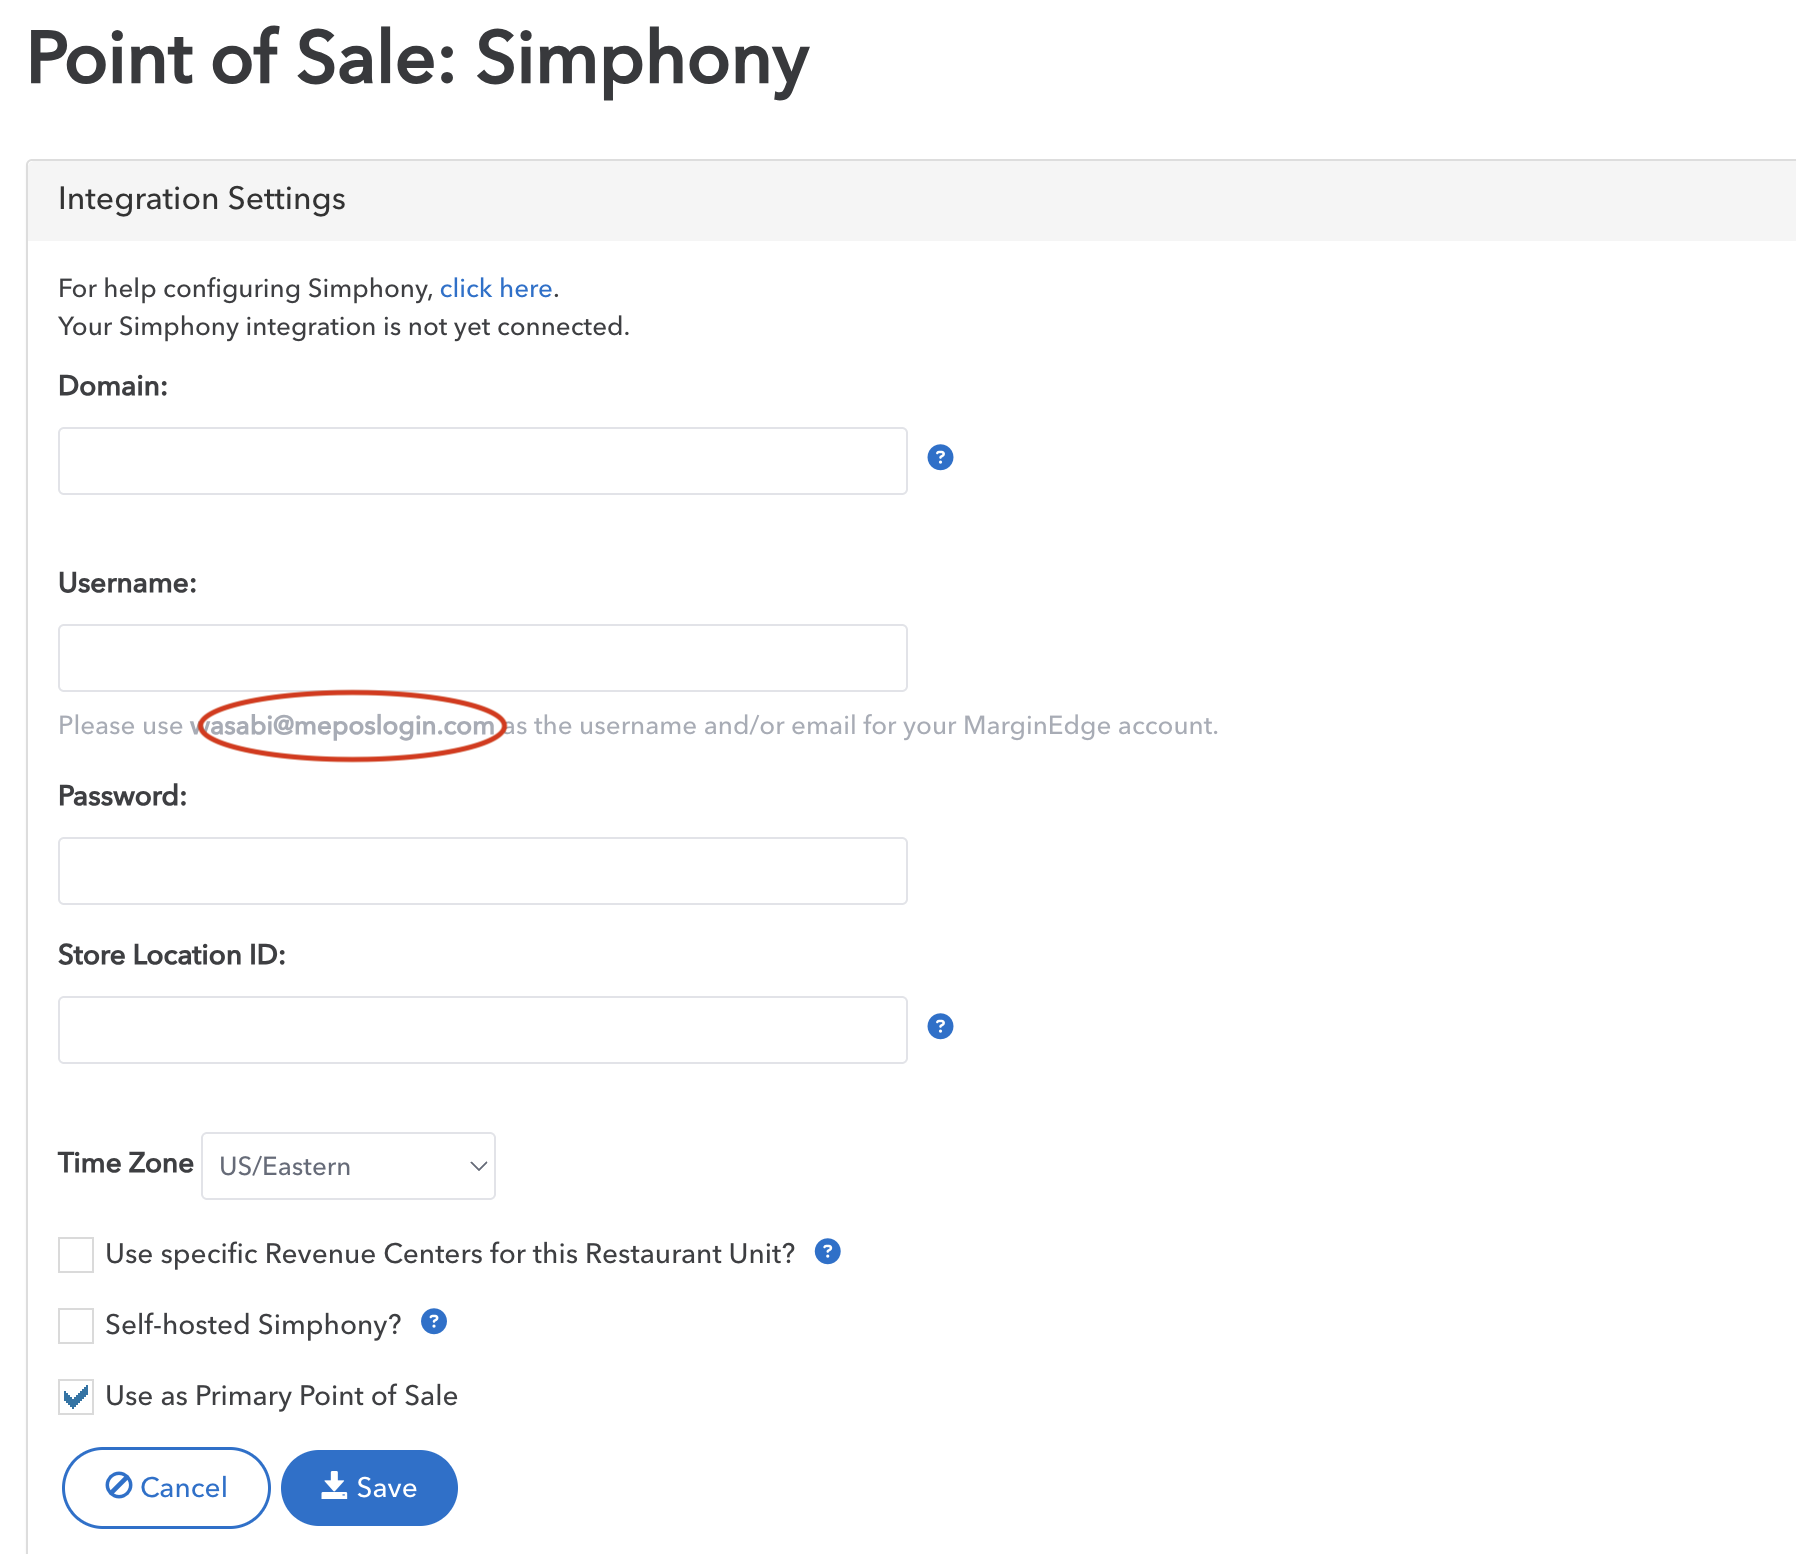
Task: Open the Revenue Centers help tooltip icon
Action: pos(827,1251)
